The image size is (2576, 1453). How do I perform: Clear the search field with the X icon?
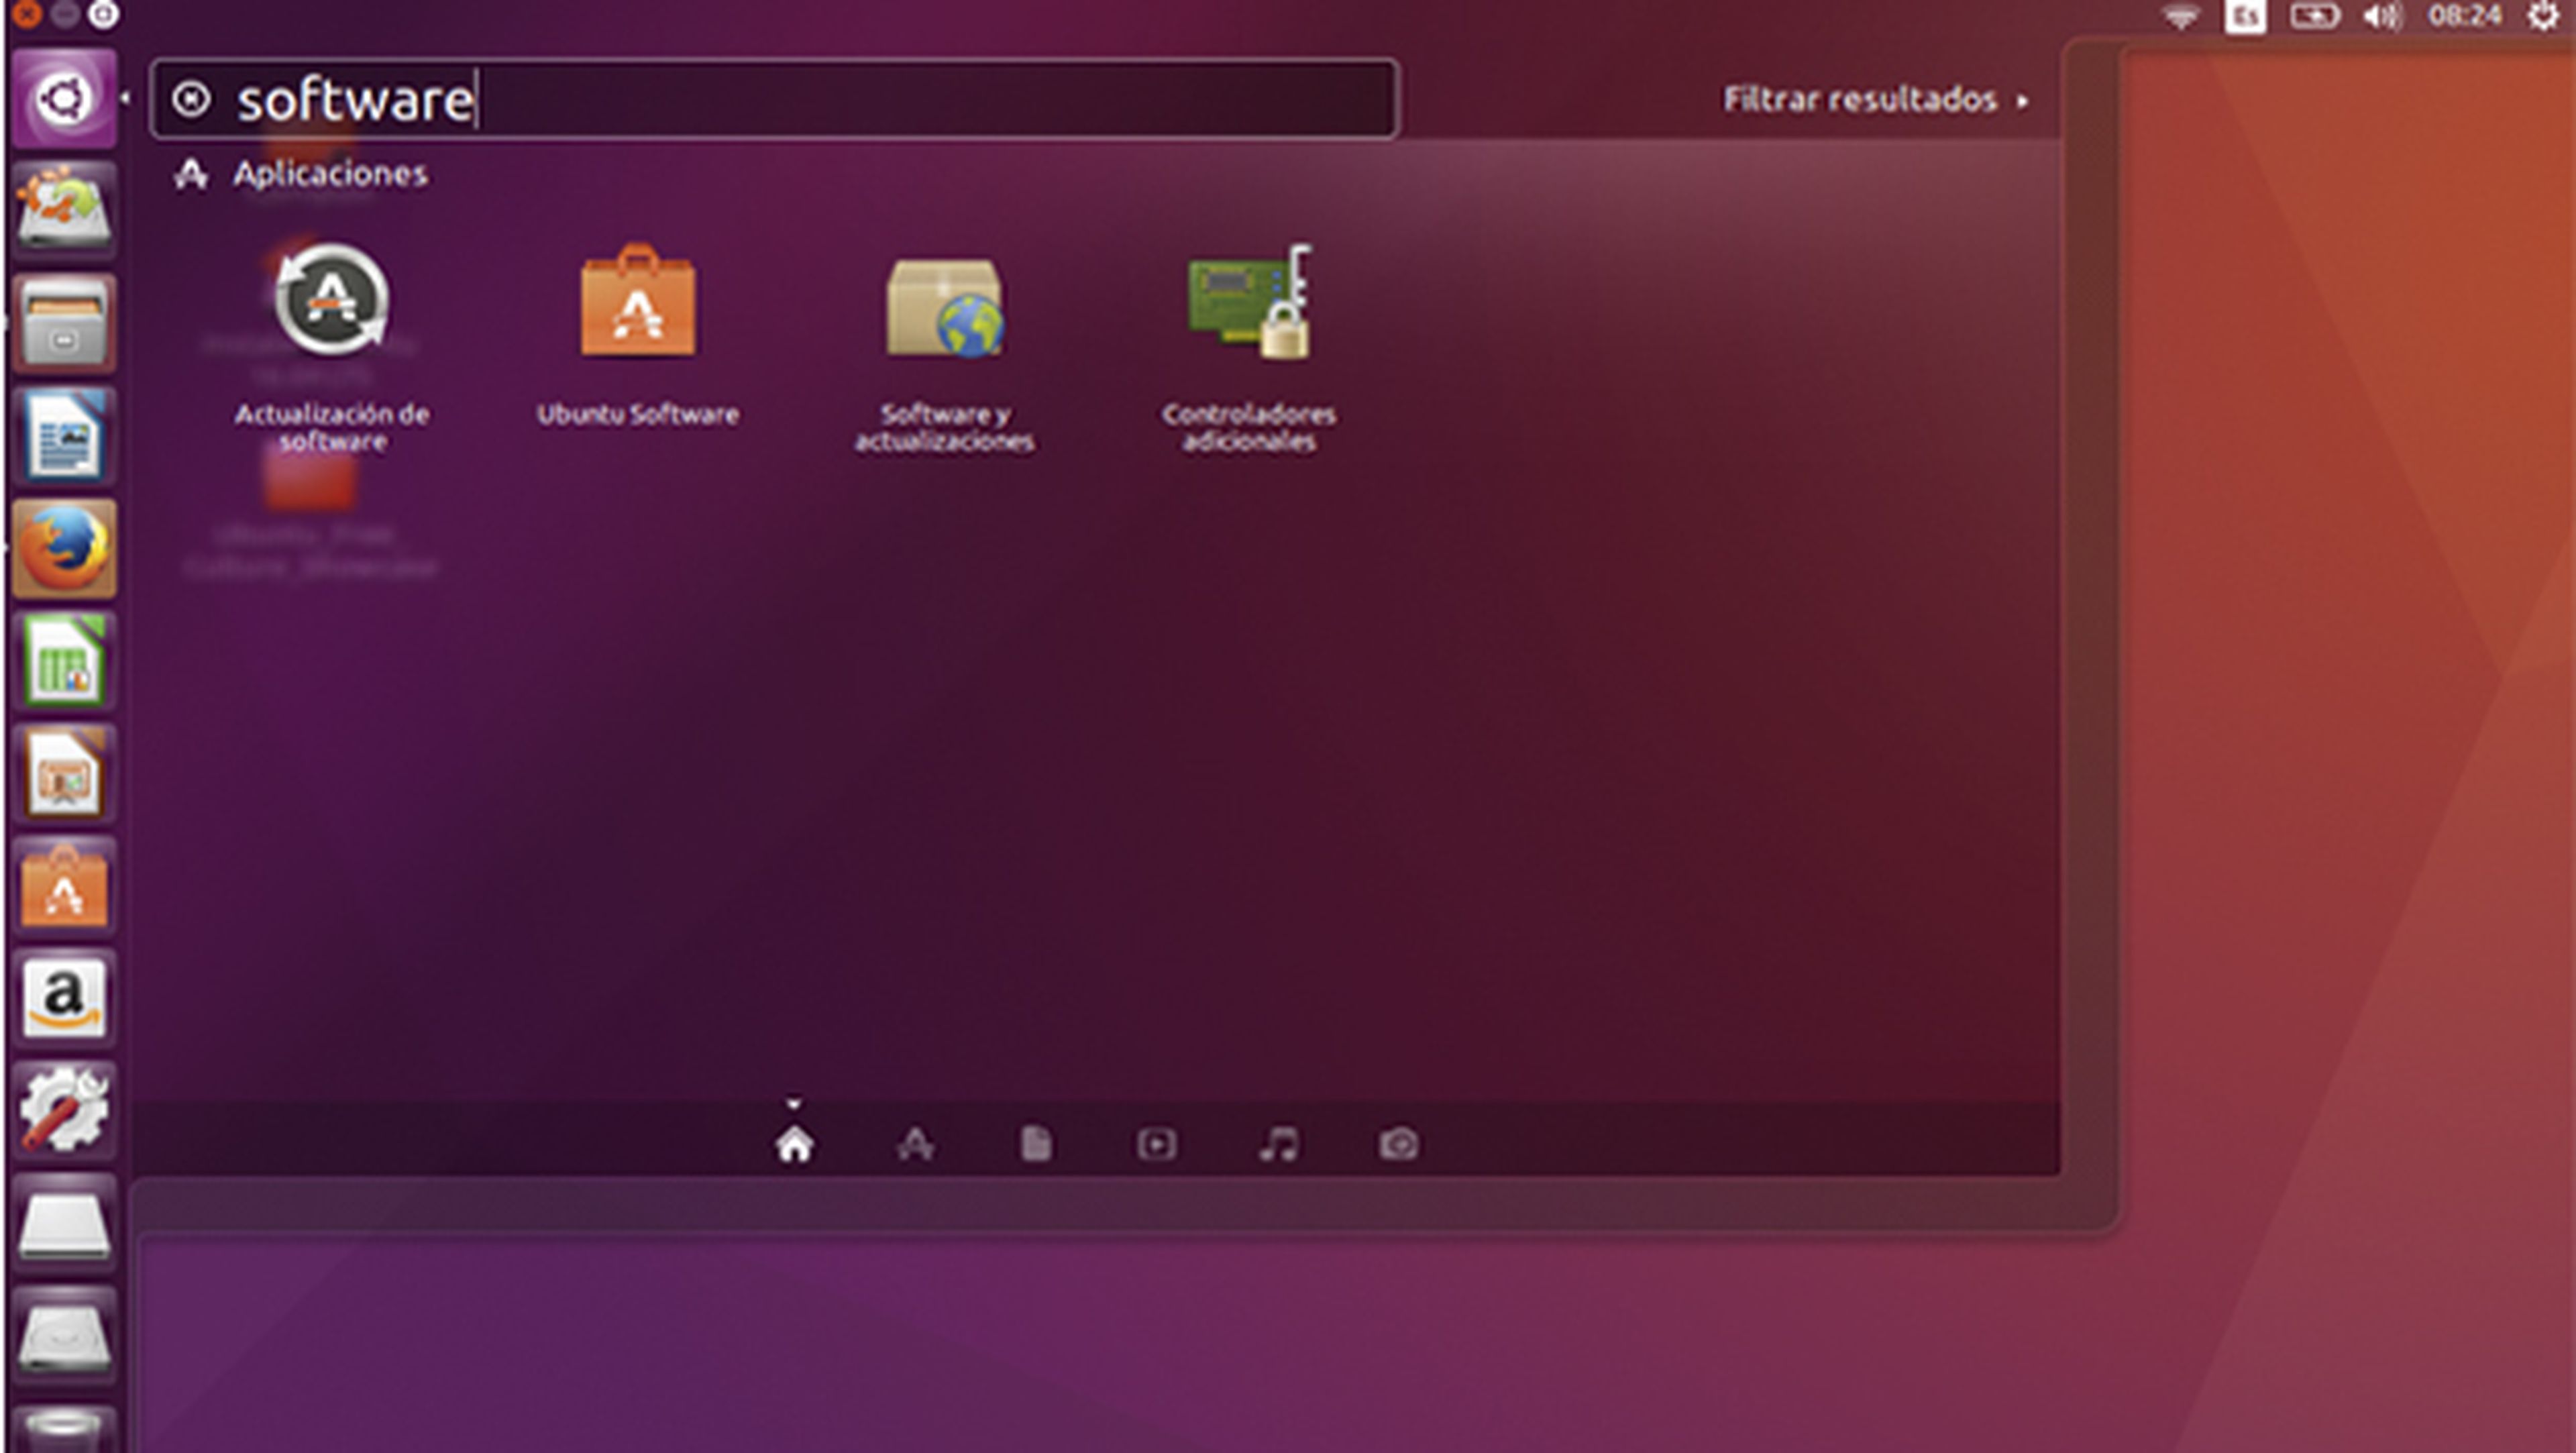[x=190, y=99]
